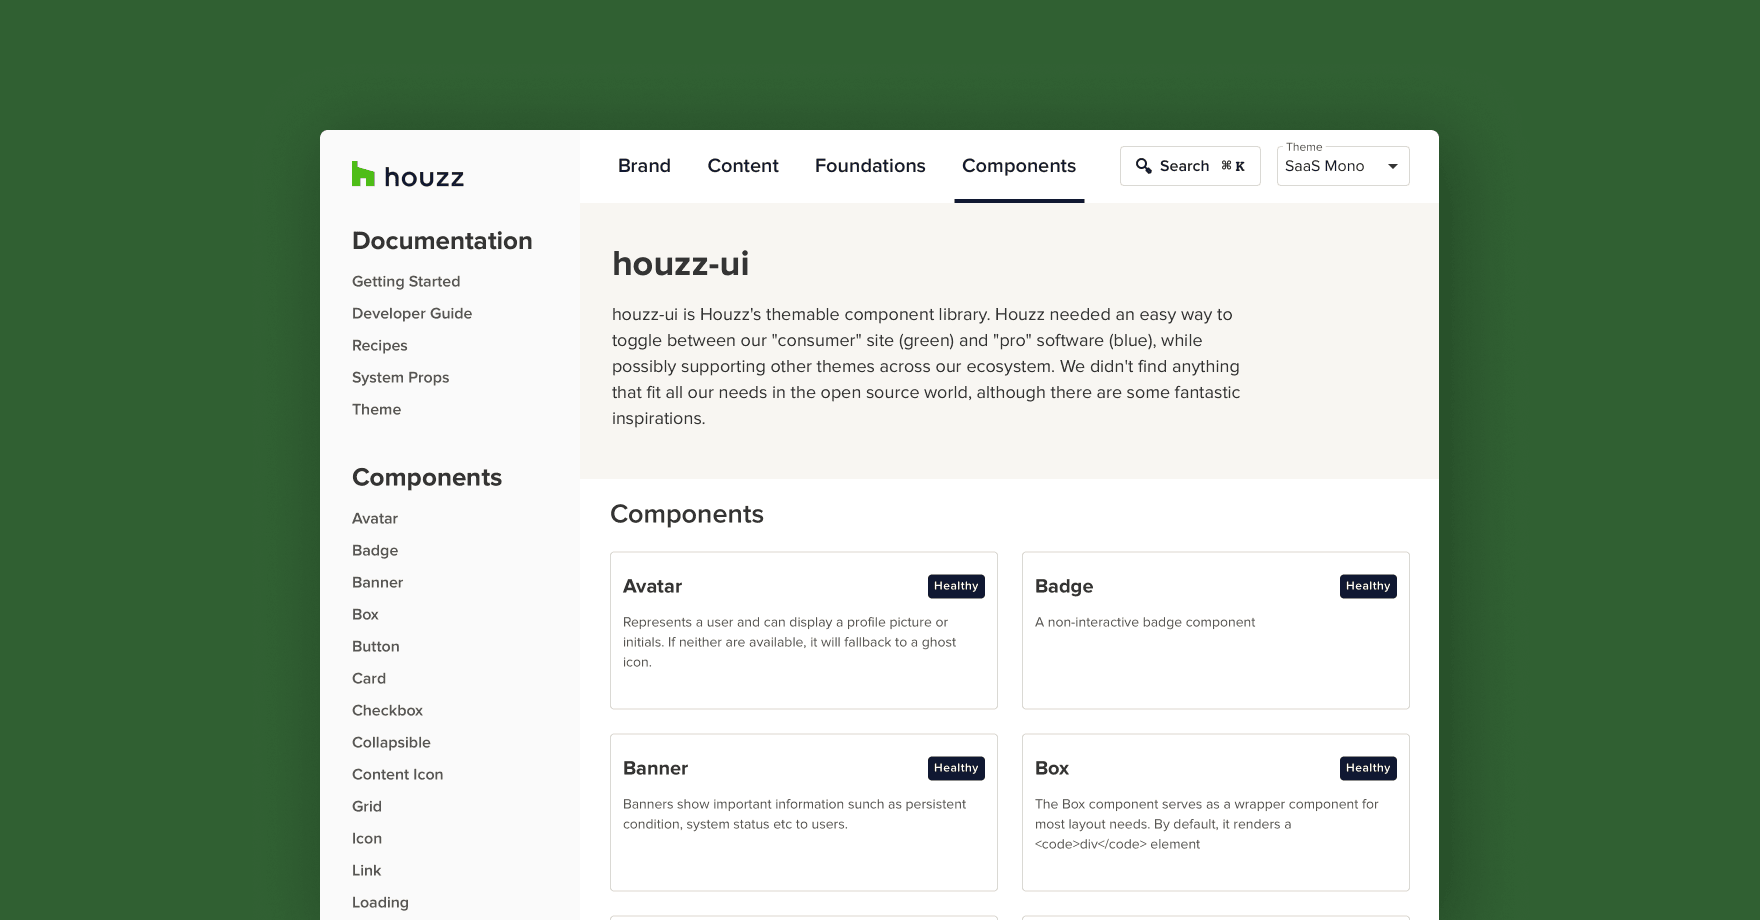Open Grid component in sidebar
The width and height of the screenshot is (1760, 920).
click(x=367, y=807)
